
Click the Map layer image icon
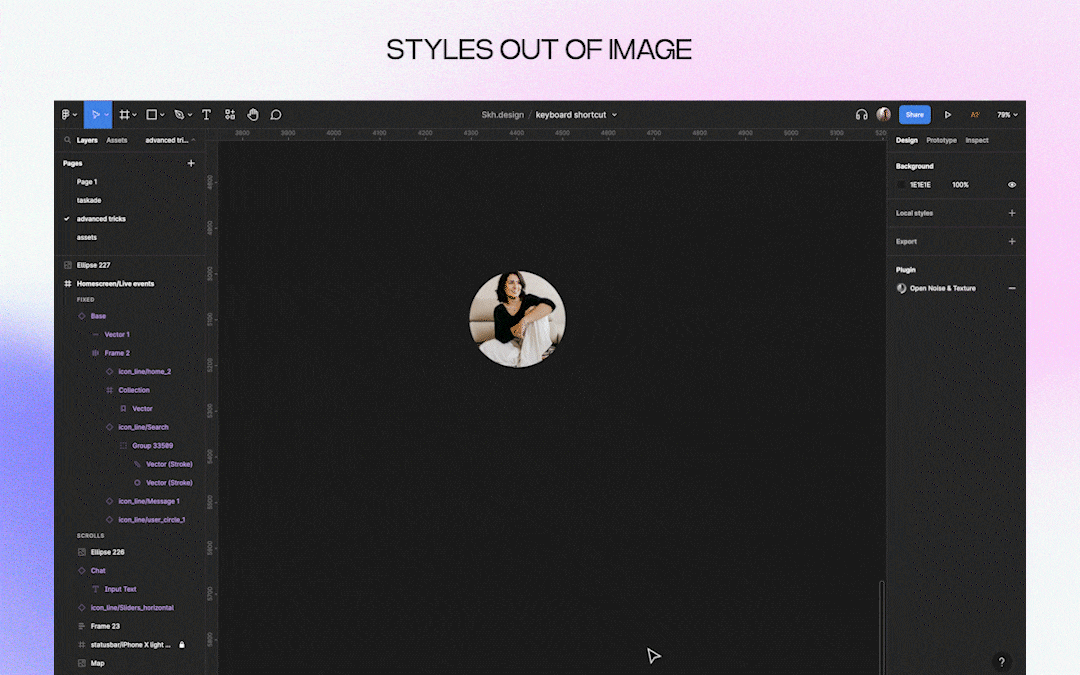81,663
